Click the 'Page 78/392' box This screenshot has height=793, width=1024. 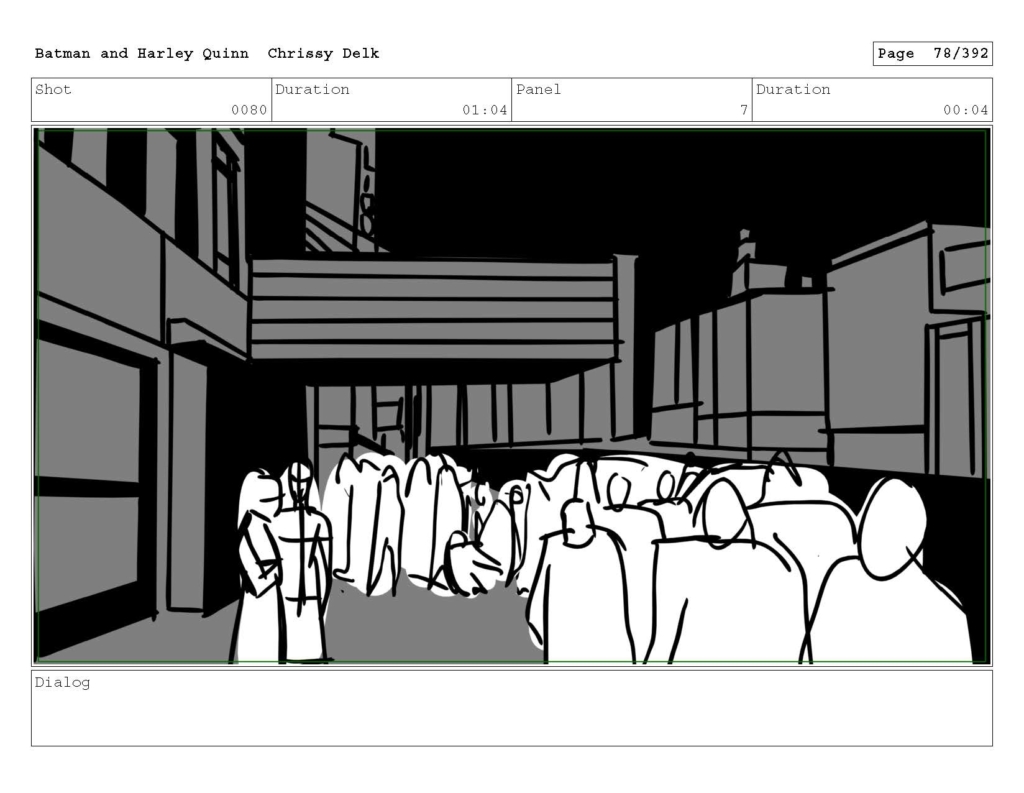932,54
